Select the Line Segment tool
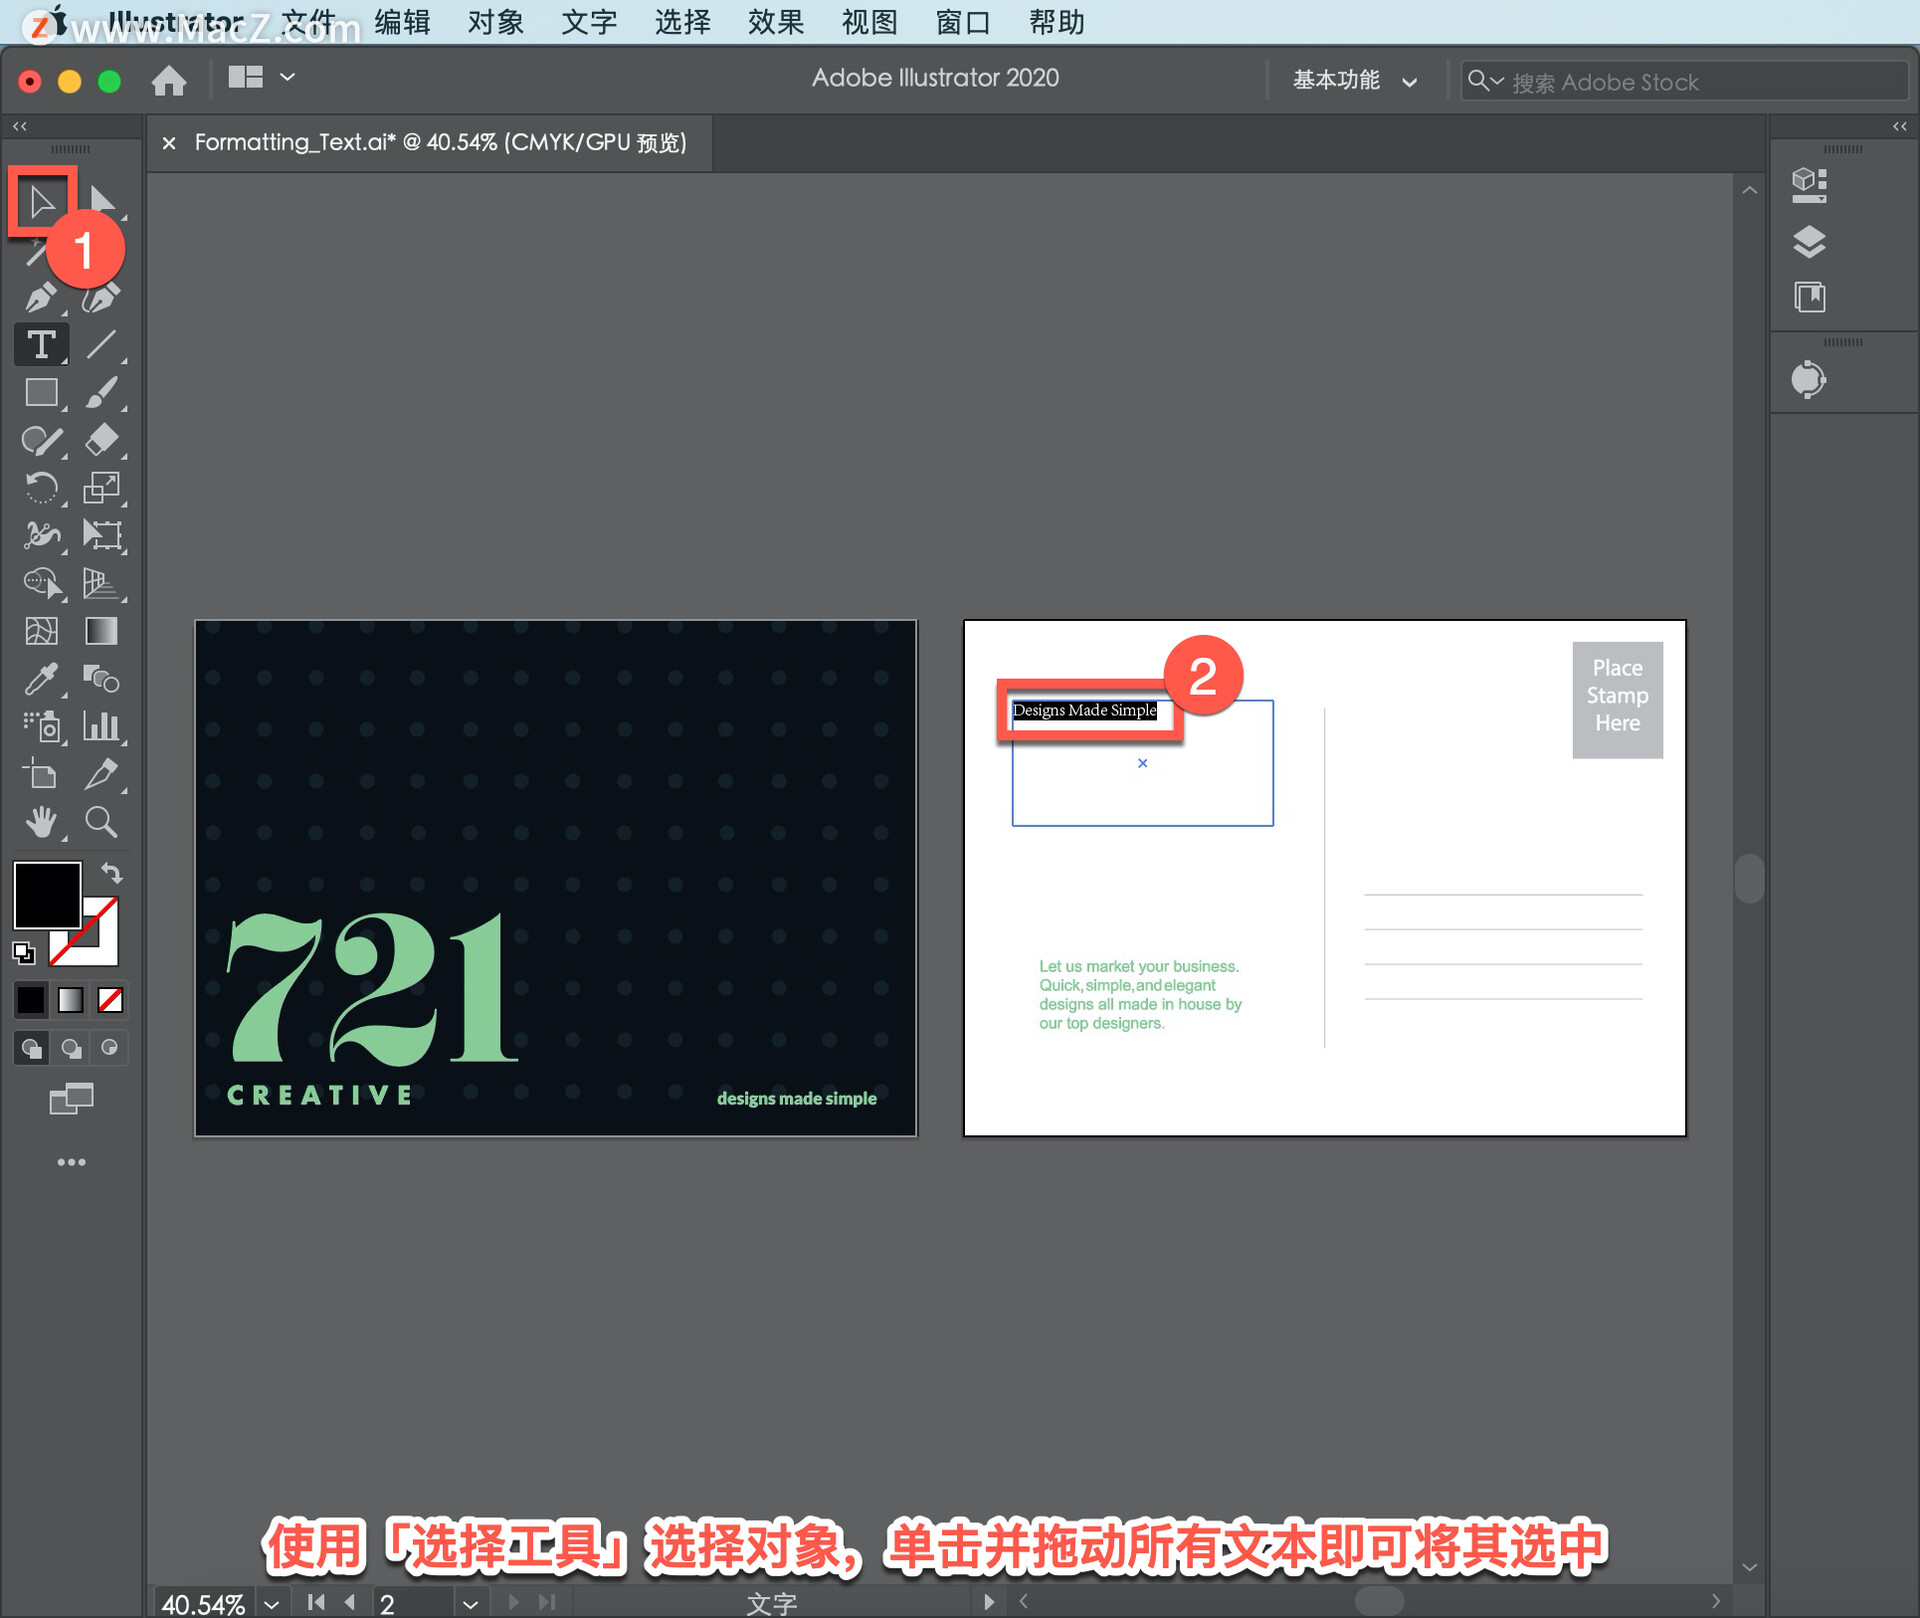The width and height of the screenshot is (1920, 1618). point(101,345)
